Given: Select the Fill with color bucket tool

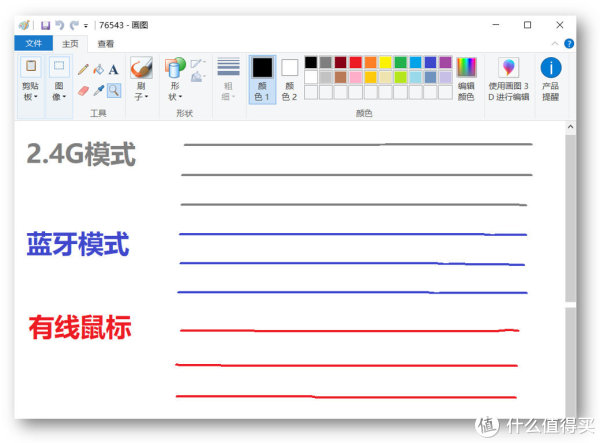Looking at the screenshot, I should tap(99, 69).
